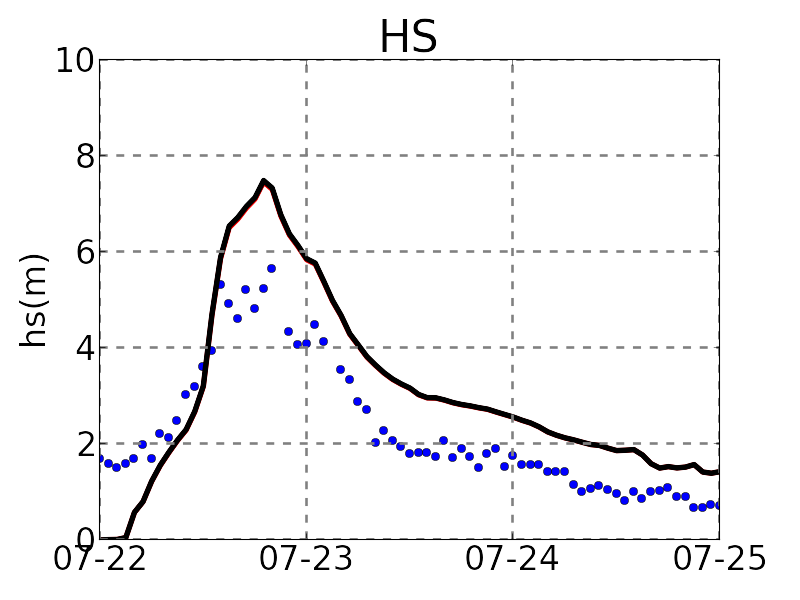The width and height of the screenshot is (800, 600).
Task: Select the y-axis tick label "8"
Action: pyautogui.click(x=86, y=156)
